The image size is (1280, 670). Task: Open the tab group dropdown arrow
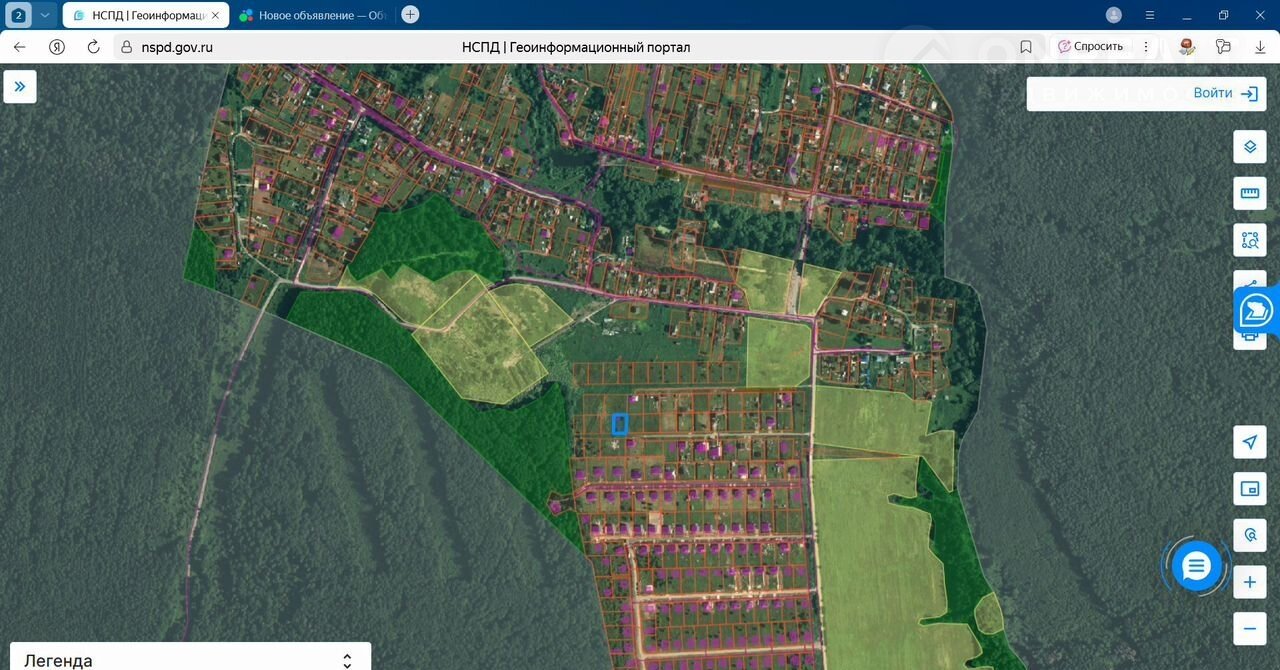(x=45, y=15)
